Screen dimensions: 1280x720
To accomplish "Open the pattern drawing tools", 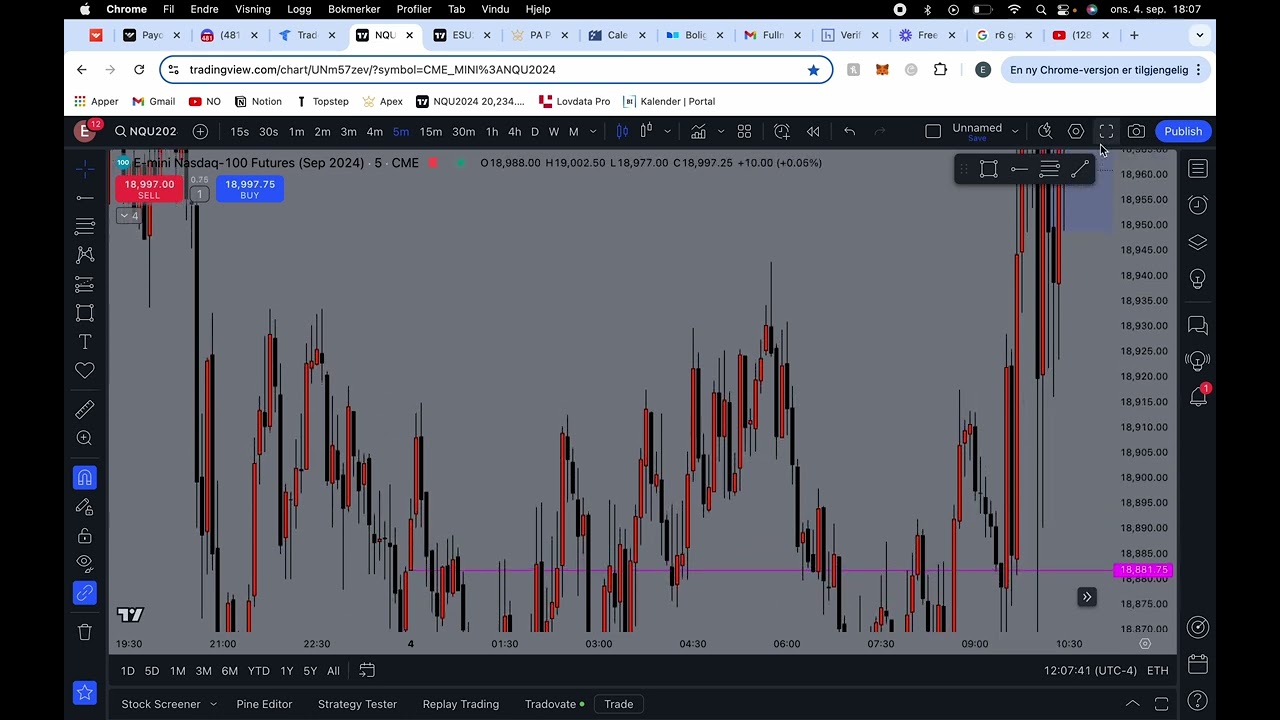I will 85,255.
